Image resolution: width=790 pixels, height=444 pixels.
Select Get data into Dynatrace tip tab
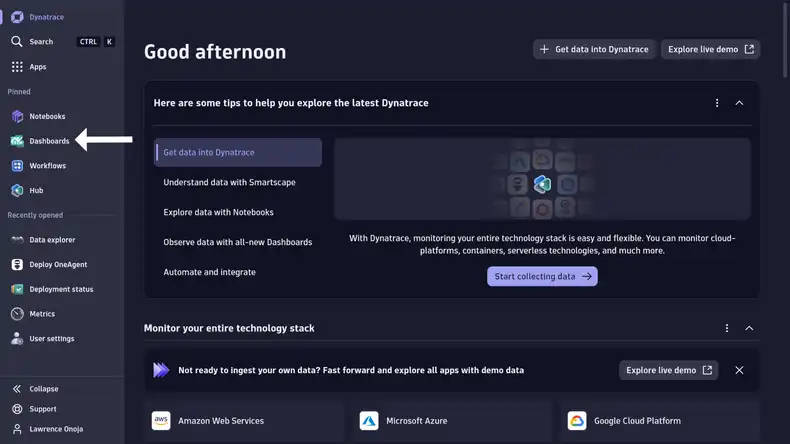238,152
